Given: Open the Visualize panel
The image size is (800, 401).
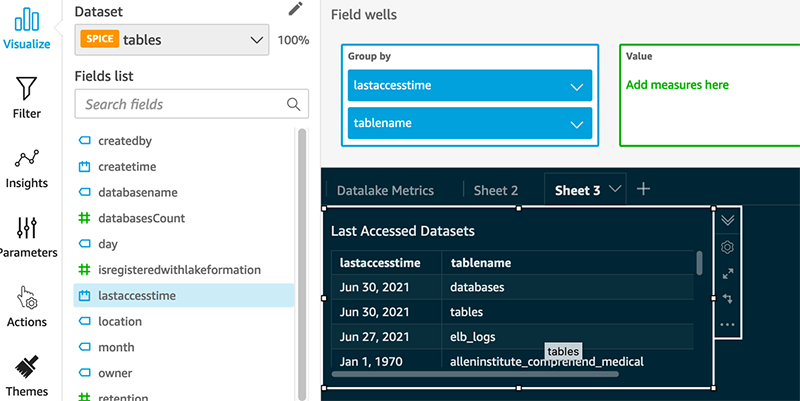Looking at the screenshot, I should [x=27, y=30].
